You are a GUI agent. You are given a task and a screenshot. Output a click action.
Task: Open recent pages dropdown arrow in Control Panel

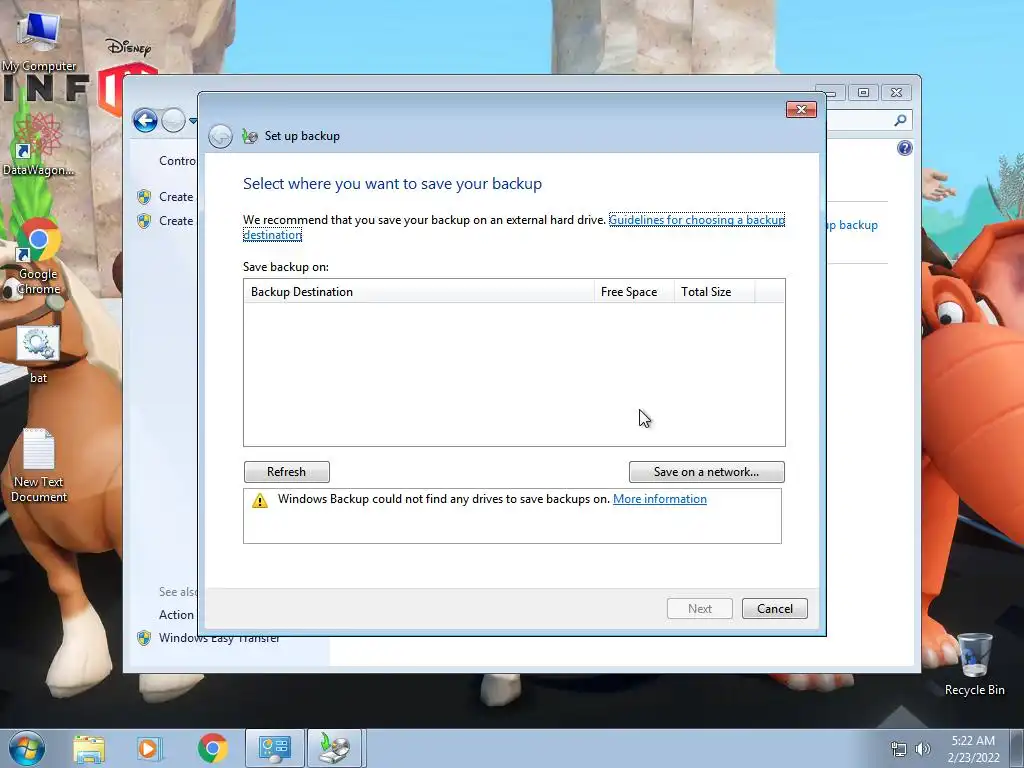[x=193, y=121]
